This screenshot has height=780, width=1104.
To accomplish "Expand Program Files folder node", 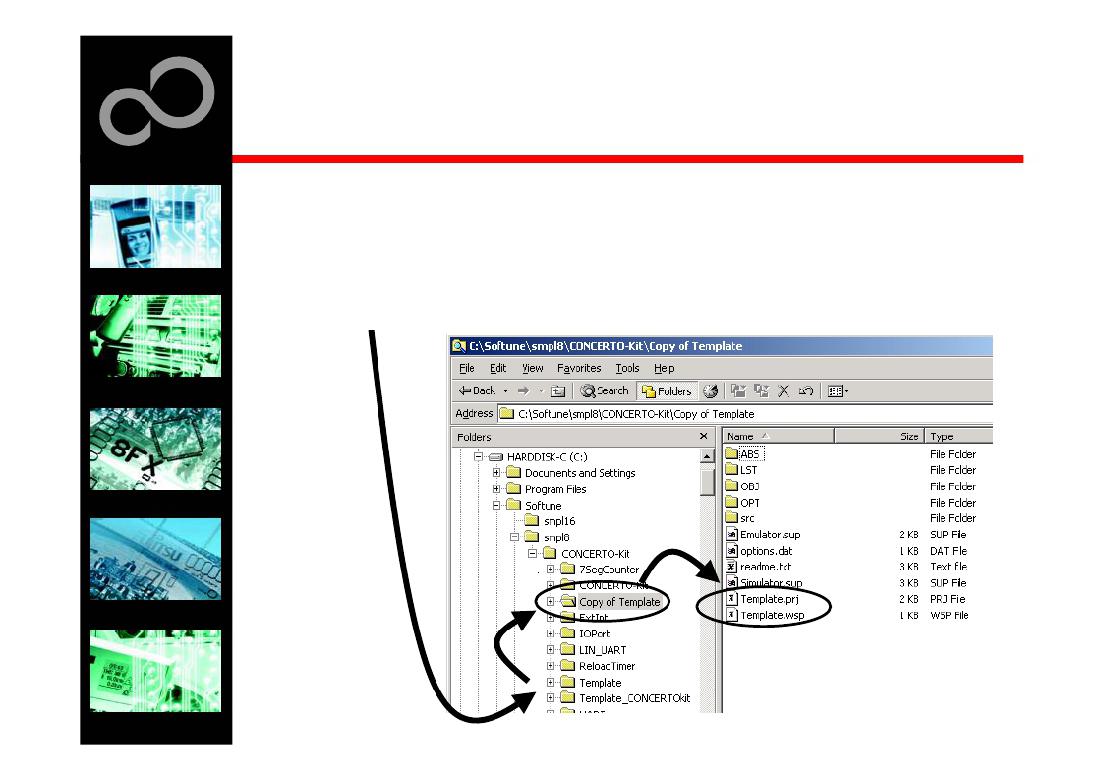I will pyautogui.click(x=496, y=489).
